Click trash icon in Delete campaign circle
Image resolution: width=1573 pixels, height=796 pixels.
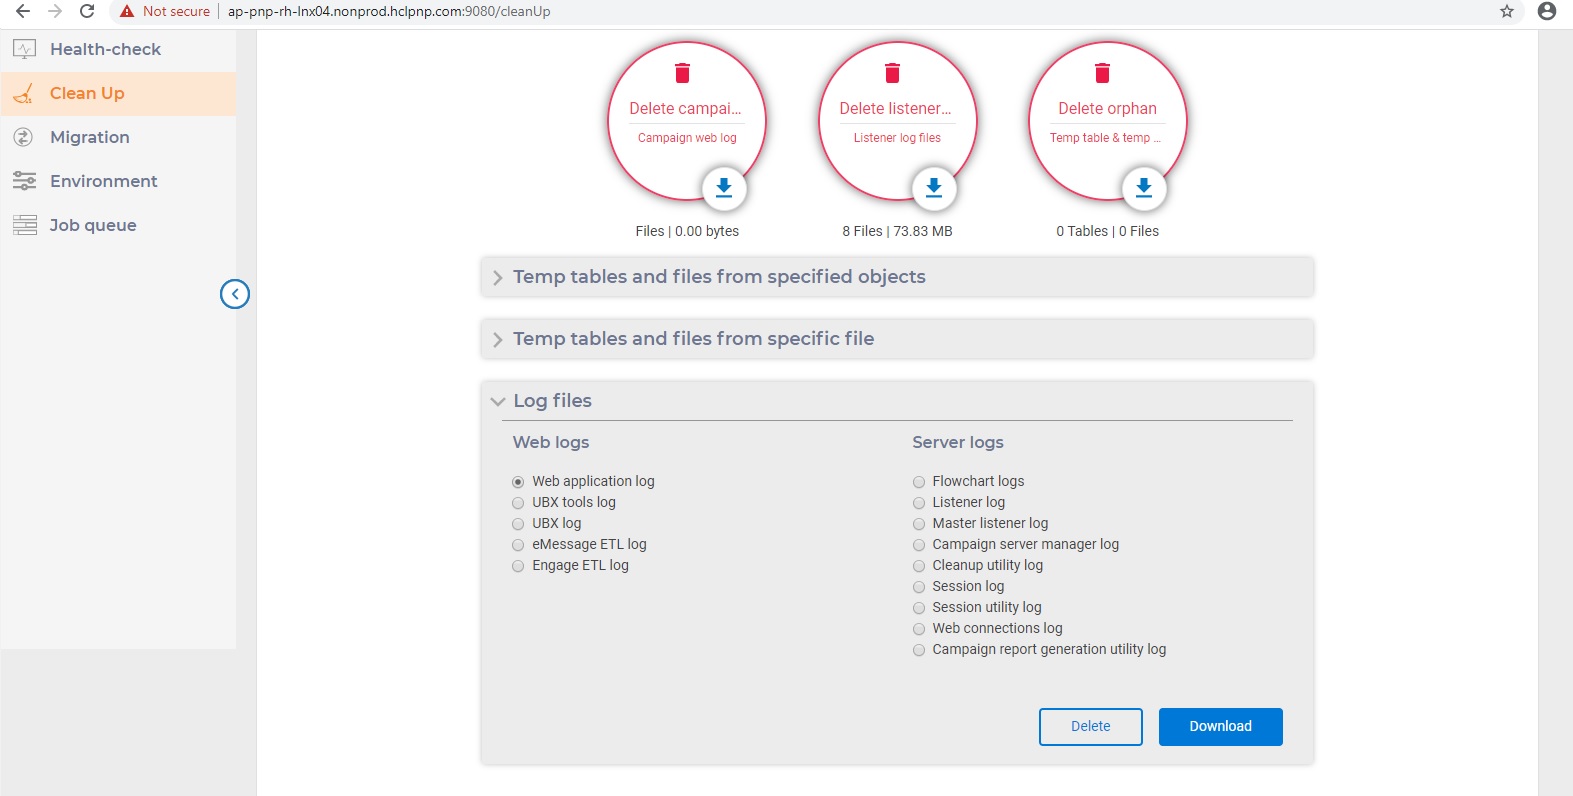point(683,73)
